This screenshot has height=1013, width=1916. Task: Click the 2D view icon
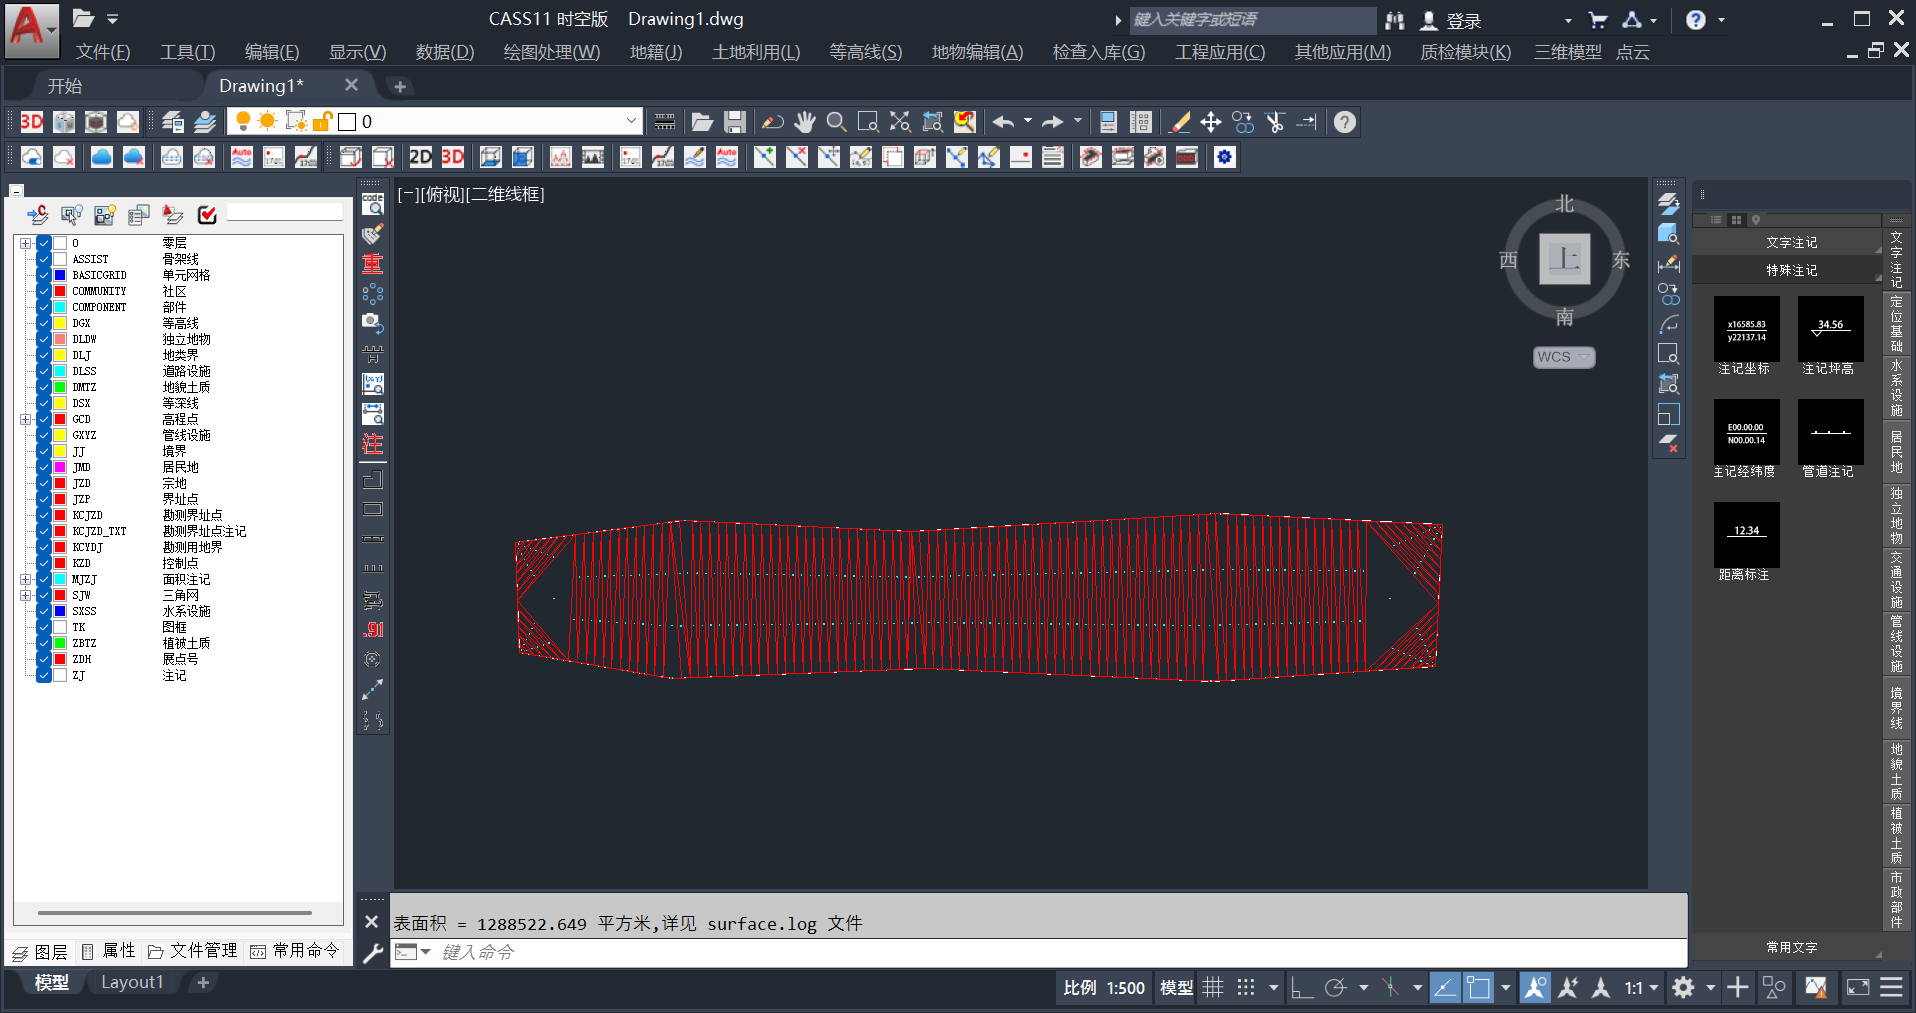(421, 157)
